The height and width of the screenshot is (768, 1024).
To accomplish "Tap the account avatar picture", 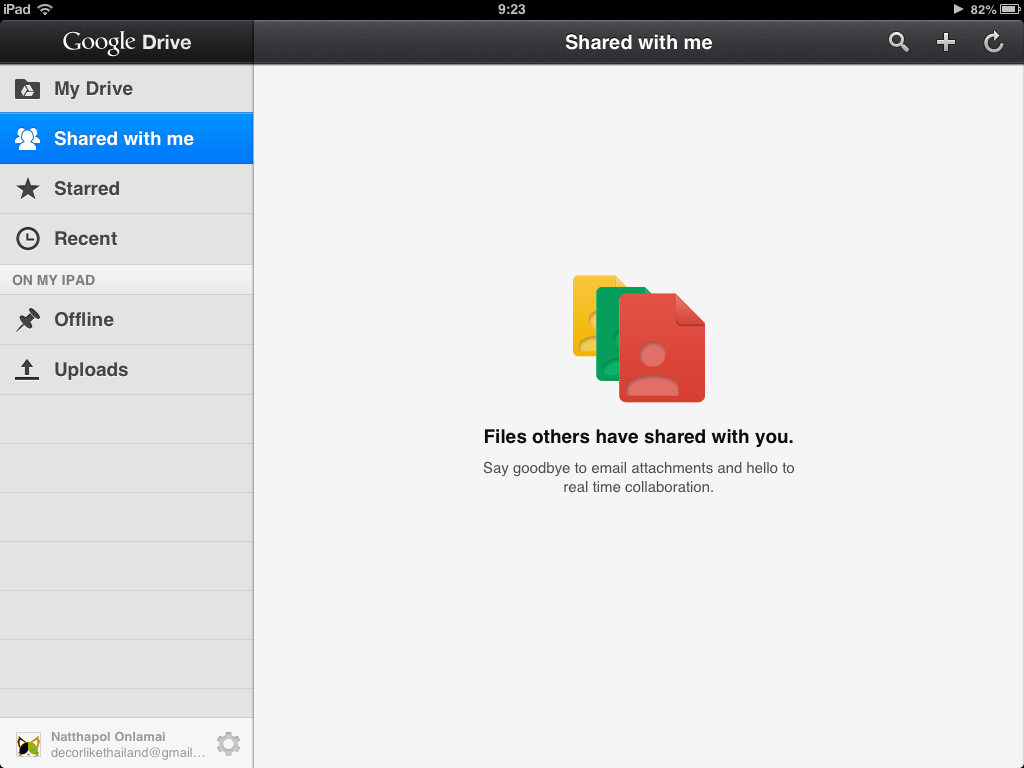I will (28, 744).
